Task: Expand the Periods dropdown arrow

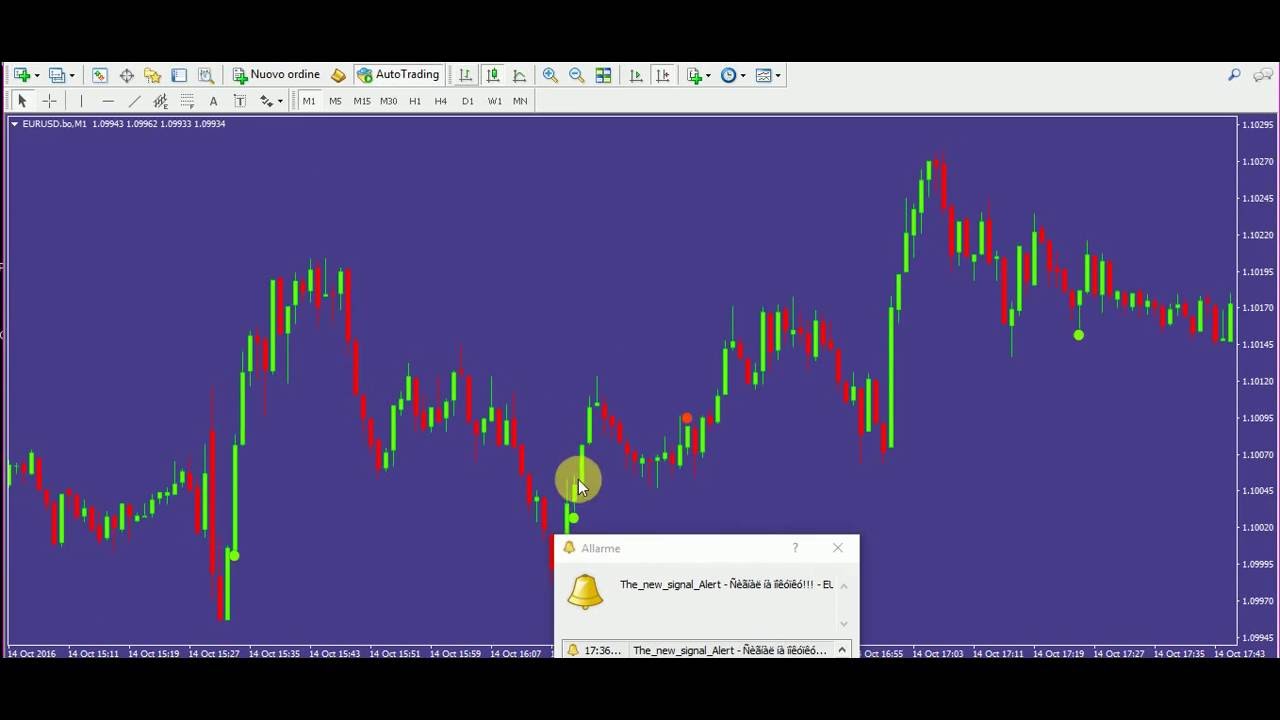Action: 742,76
